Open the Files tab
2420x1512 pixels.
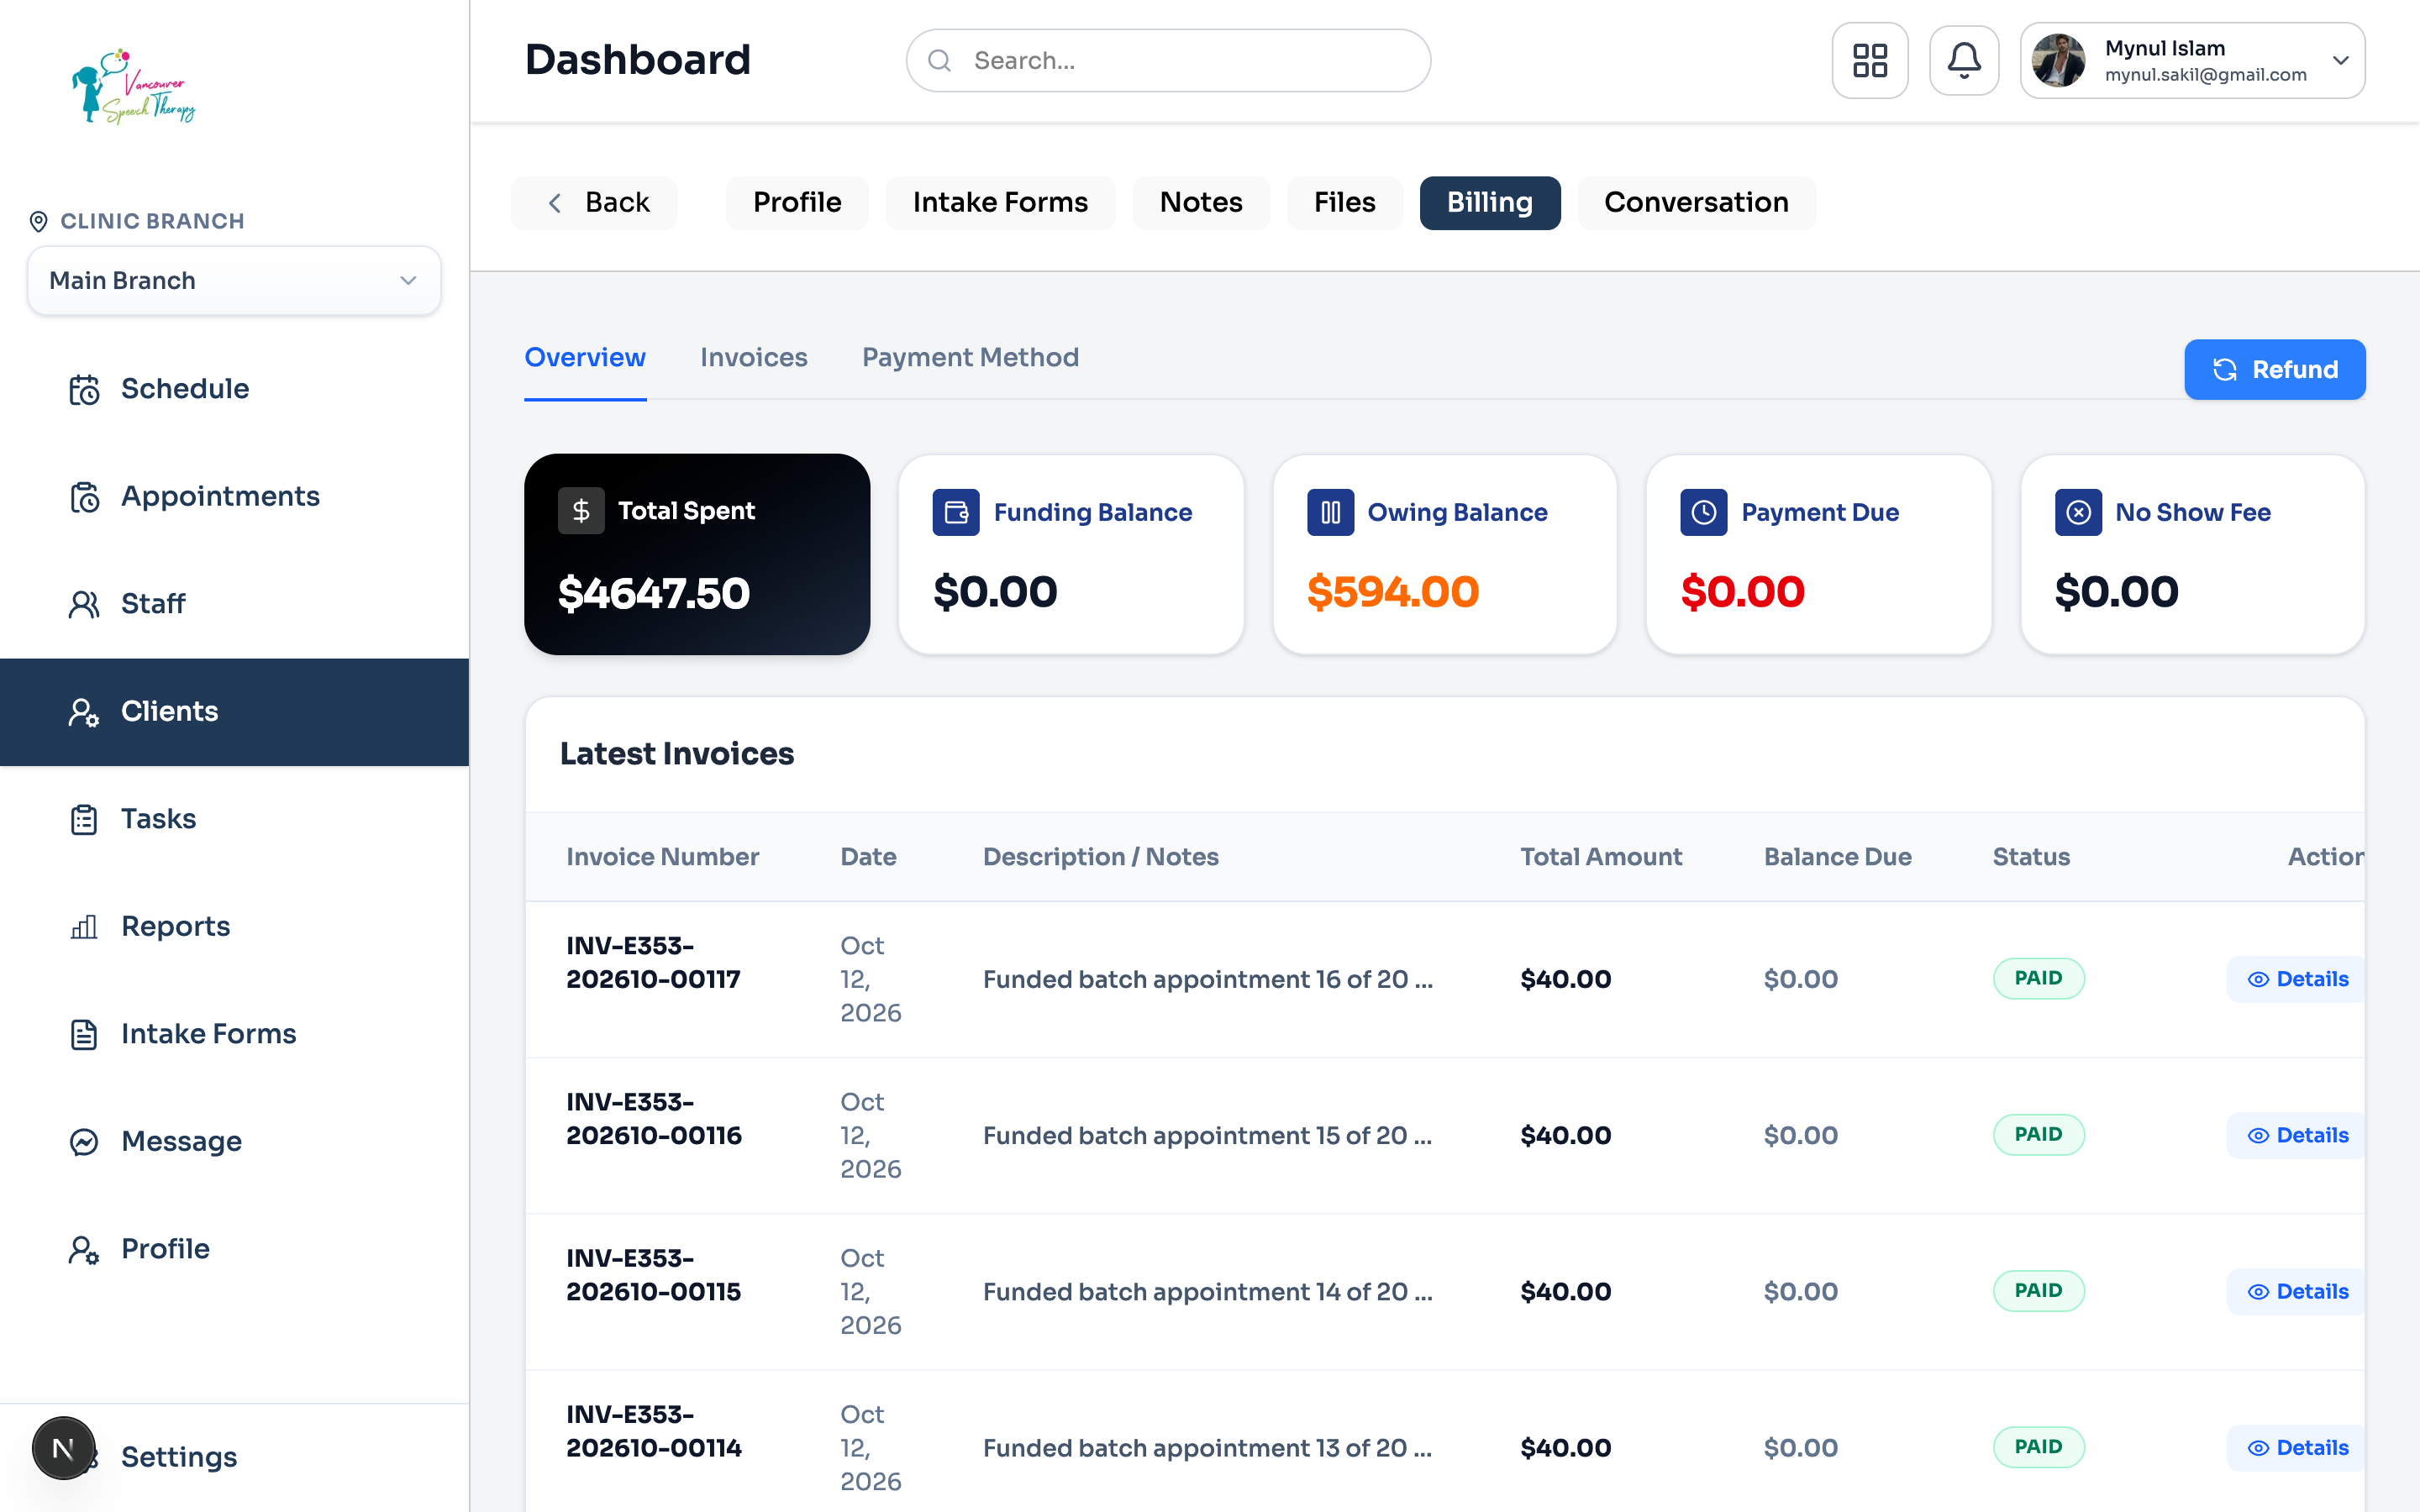click(1344, 203)
